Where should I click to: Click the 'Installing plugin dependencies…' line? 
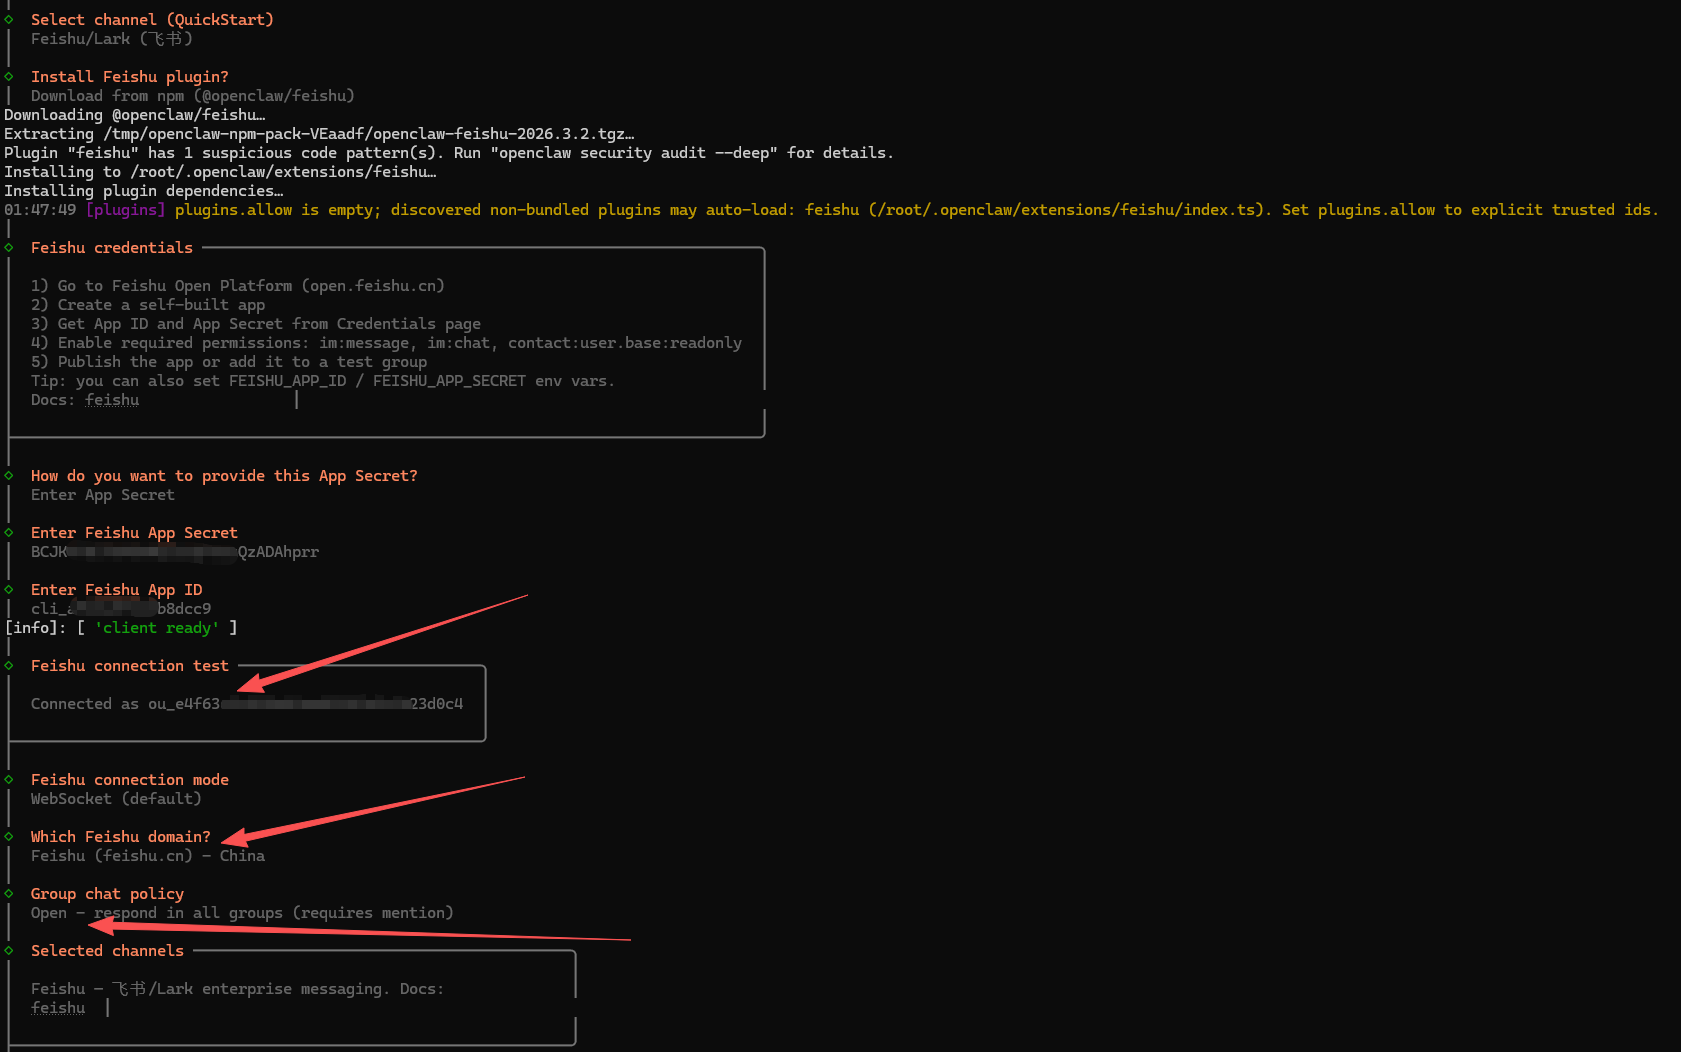tap(143, 190)
